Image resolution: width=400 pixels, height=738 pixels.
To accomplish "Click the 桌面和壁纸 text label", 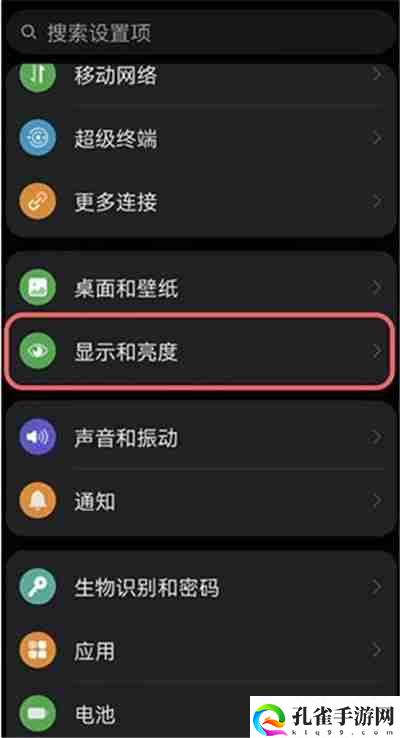I will pos(126,288).
